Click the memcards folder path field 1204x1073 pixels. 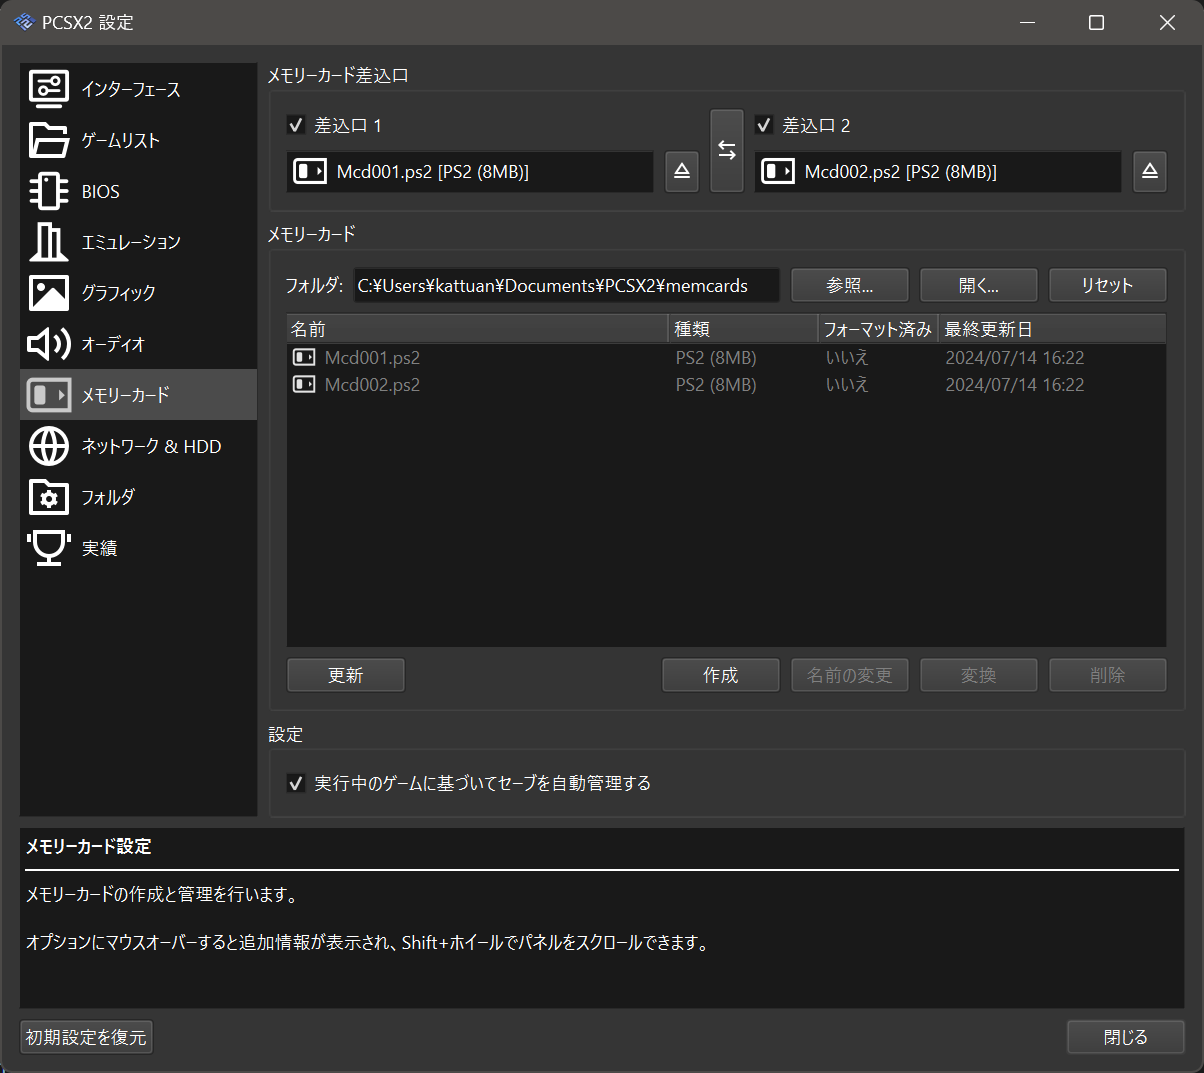[566, 285]
